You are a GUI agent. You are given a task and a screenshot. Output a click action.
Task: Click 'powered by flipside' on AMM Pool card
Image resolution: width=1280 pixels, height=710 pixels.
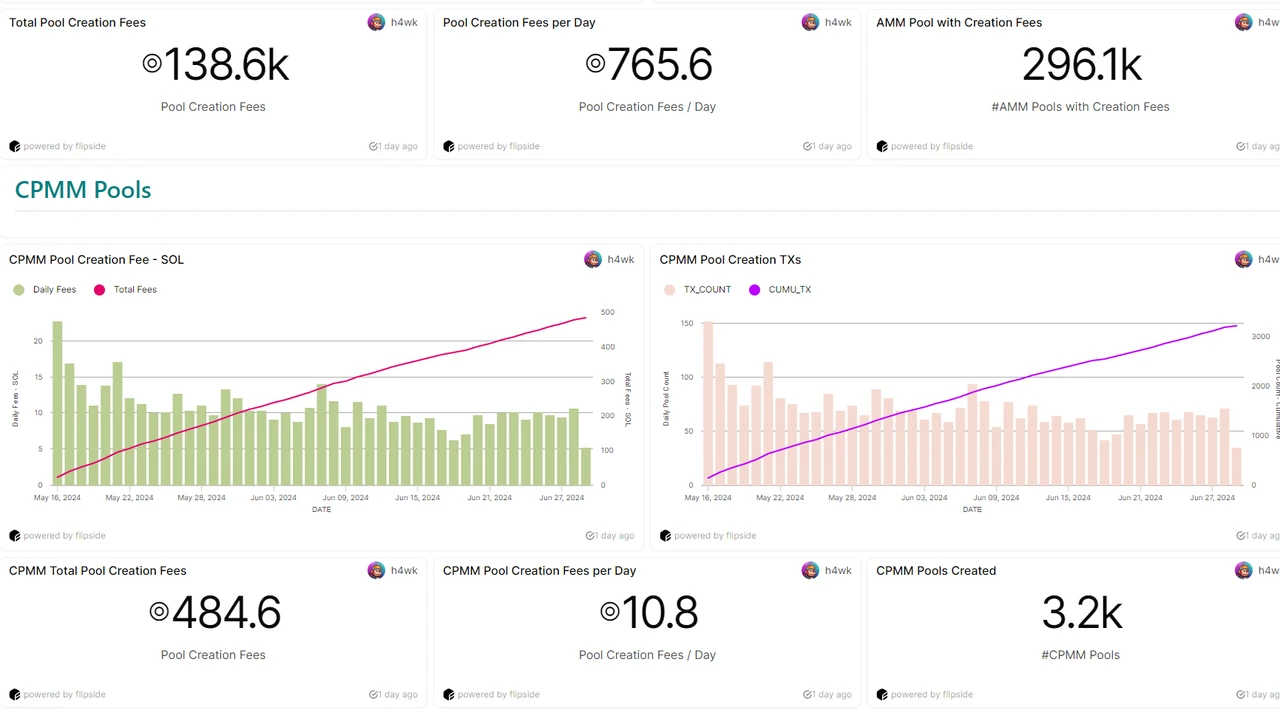point(931,146)
